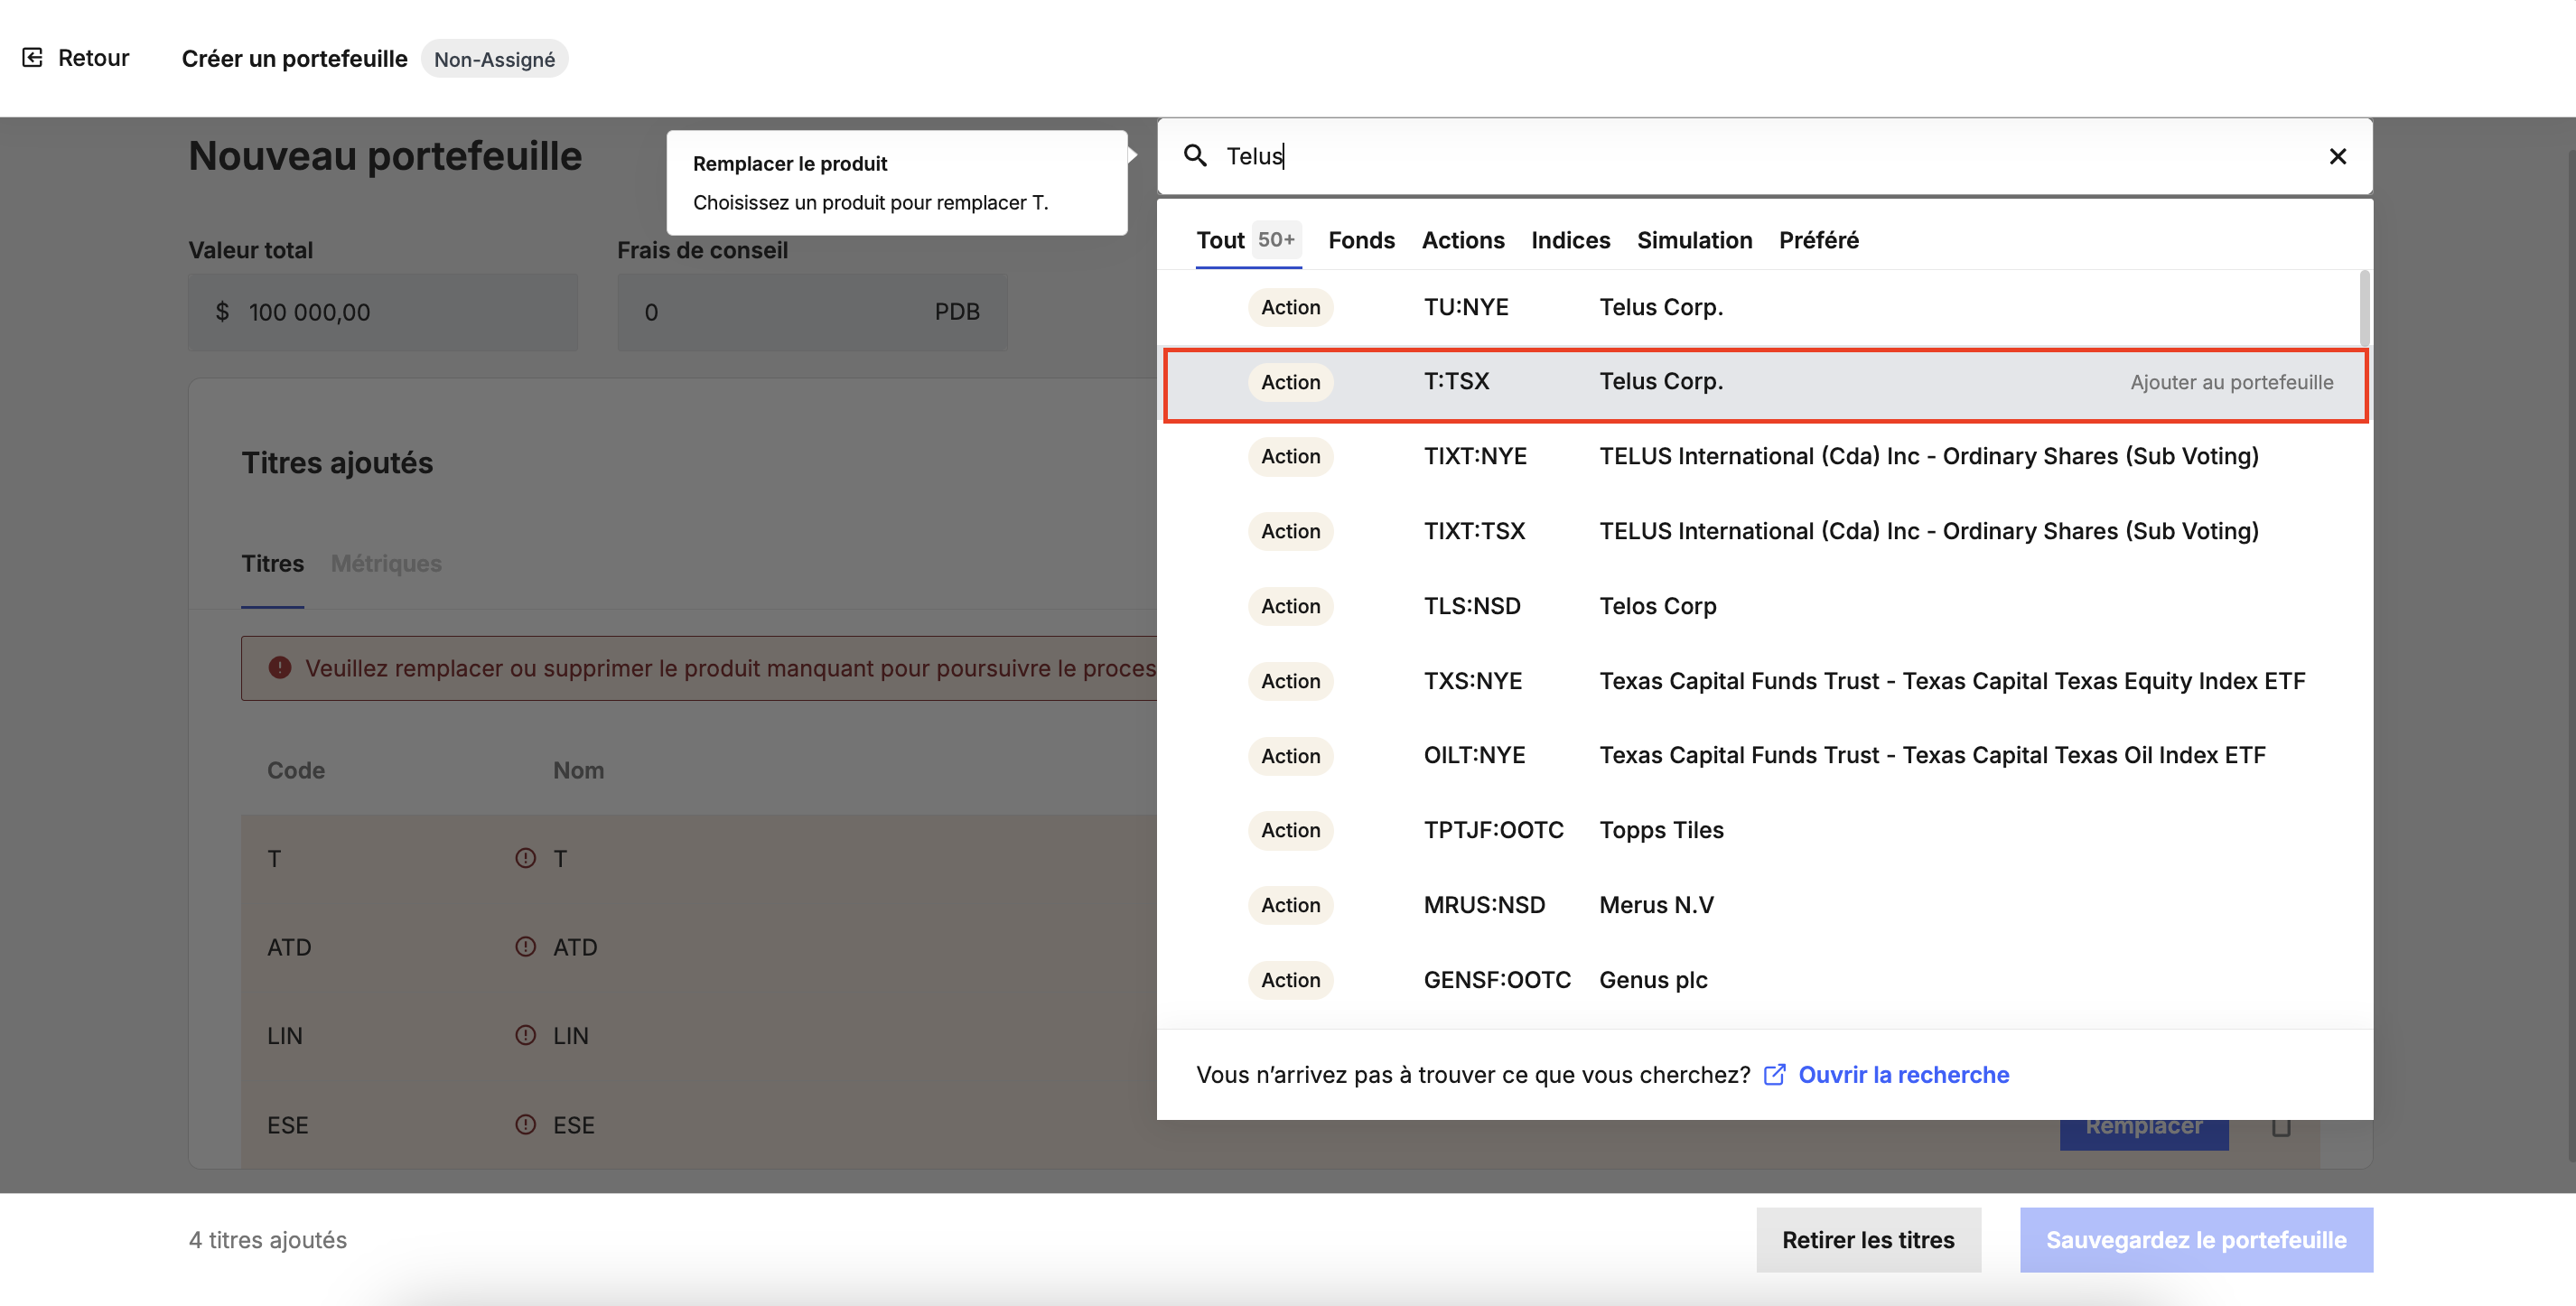The image size is (2576, 1306).
Task: Open the Ouvrir la recherche link
Action: pyautogui.click(x=1903, y=1075)
